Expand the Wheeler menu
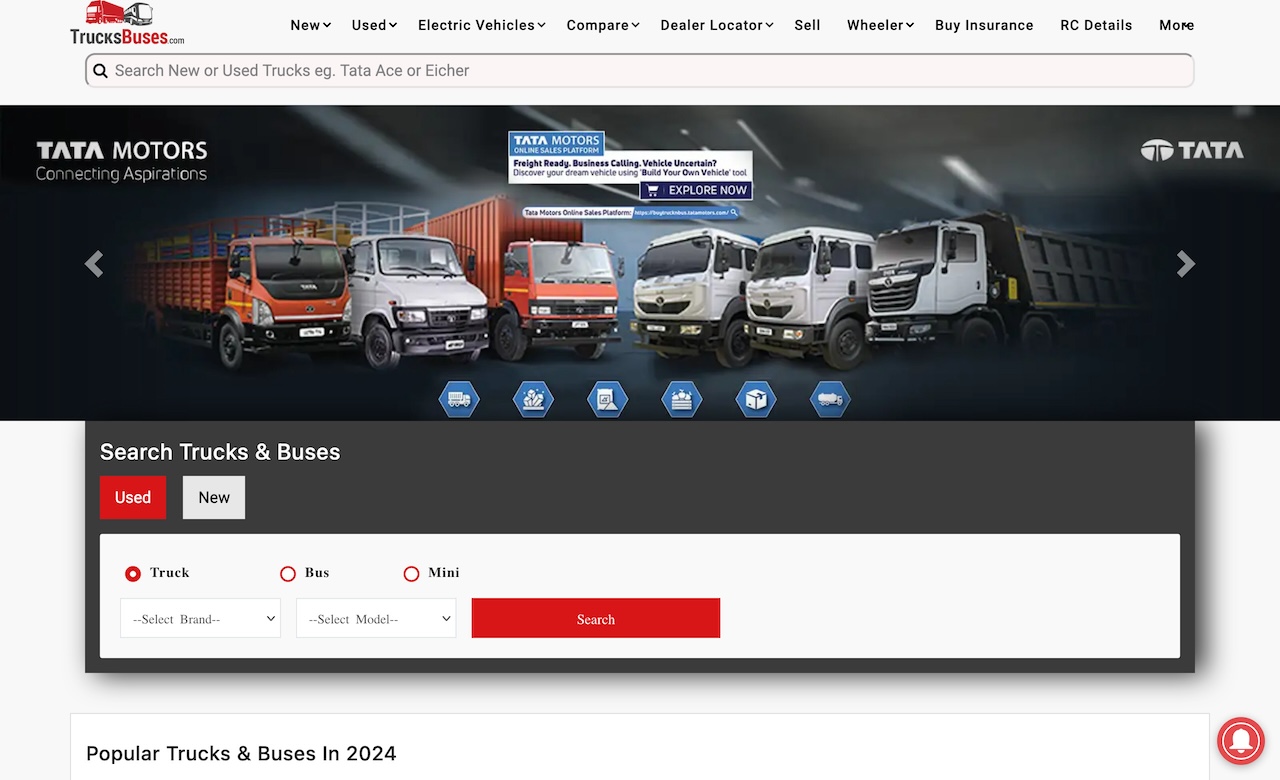Image resolution: width=1280 pixels, height=780 pixels. click(880, 25)
